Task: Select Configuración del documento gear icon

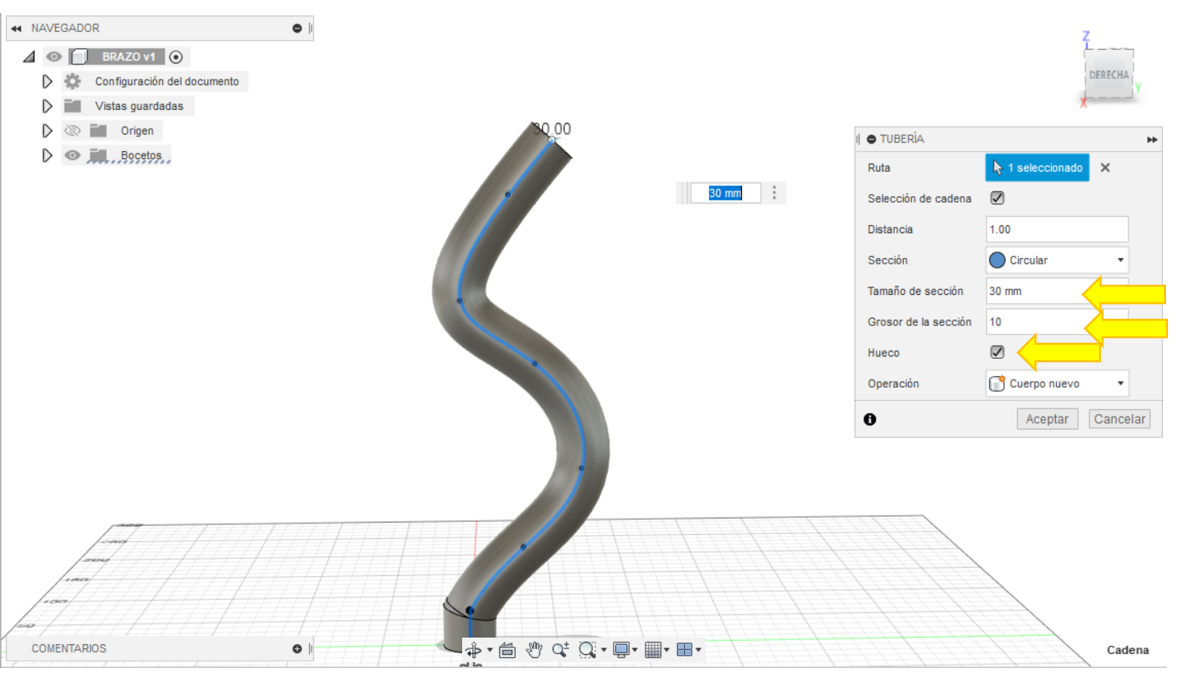Action: coord(72,81)
